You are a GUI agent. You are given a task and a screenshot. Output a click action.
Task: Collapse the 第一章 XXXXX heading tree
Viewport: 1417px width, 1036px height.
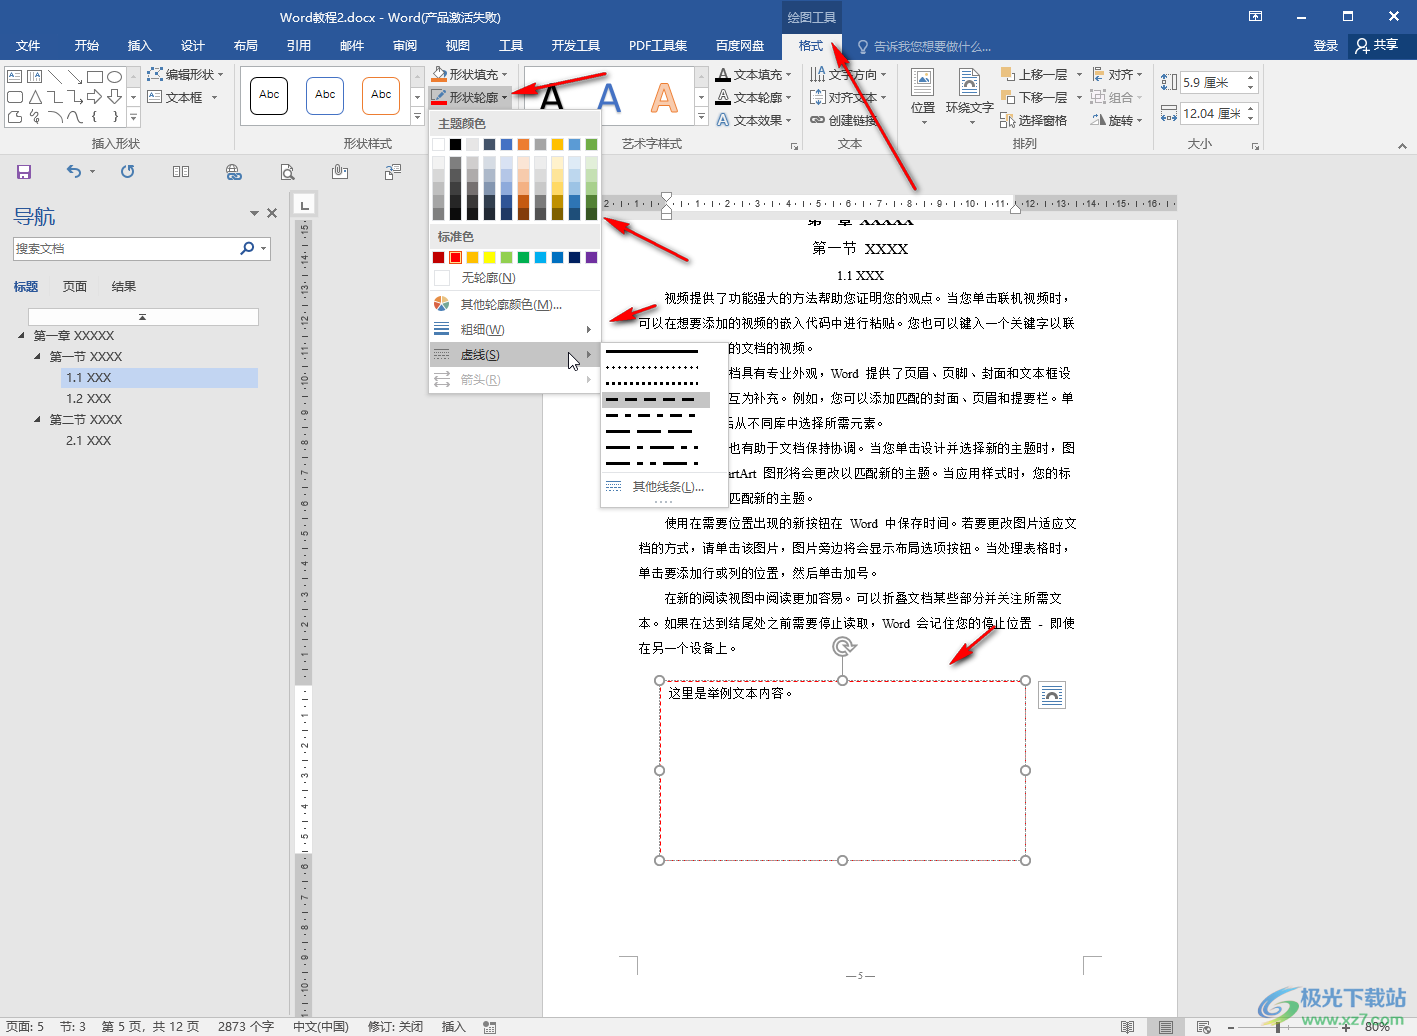click(x=22, y=335)
